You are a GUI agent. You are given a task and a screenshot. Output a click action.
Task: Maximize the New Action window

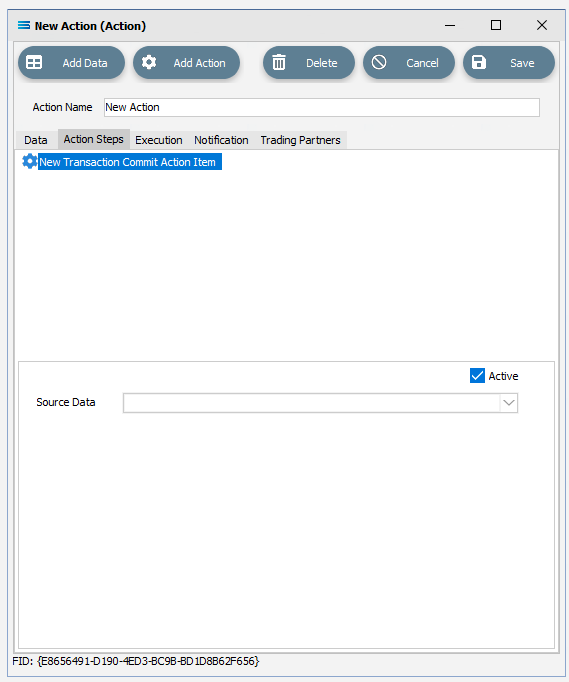(495, 25)
